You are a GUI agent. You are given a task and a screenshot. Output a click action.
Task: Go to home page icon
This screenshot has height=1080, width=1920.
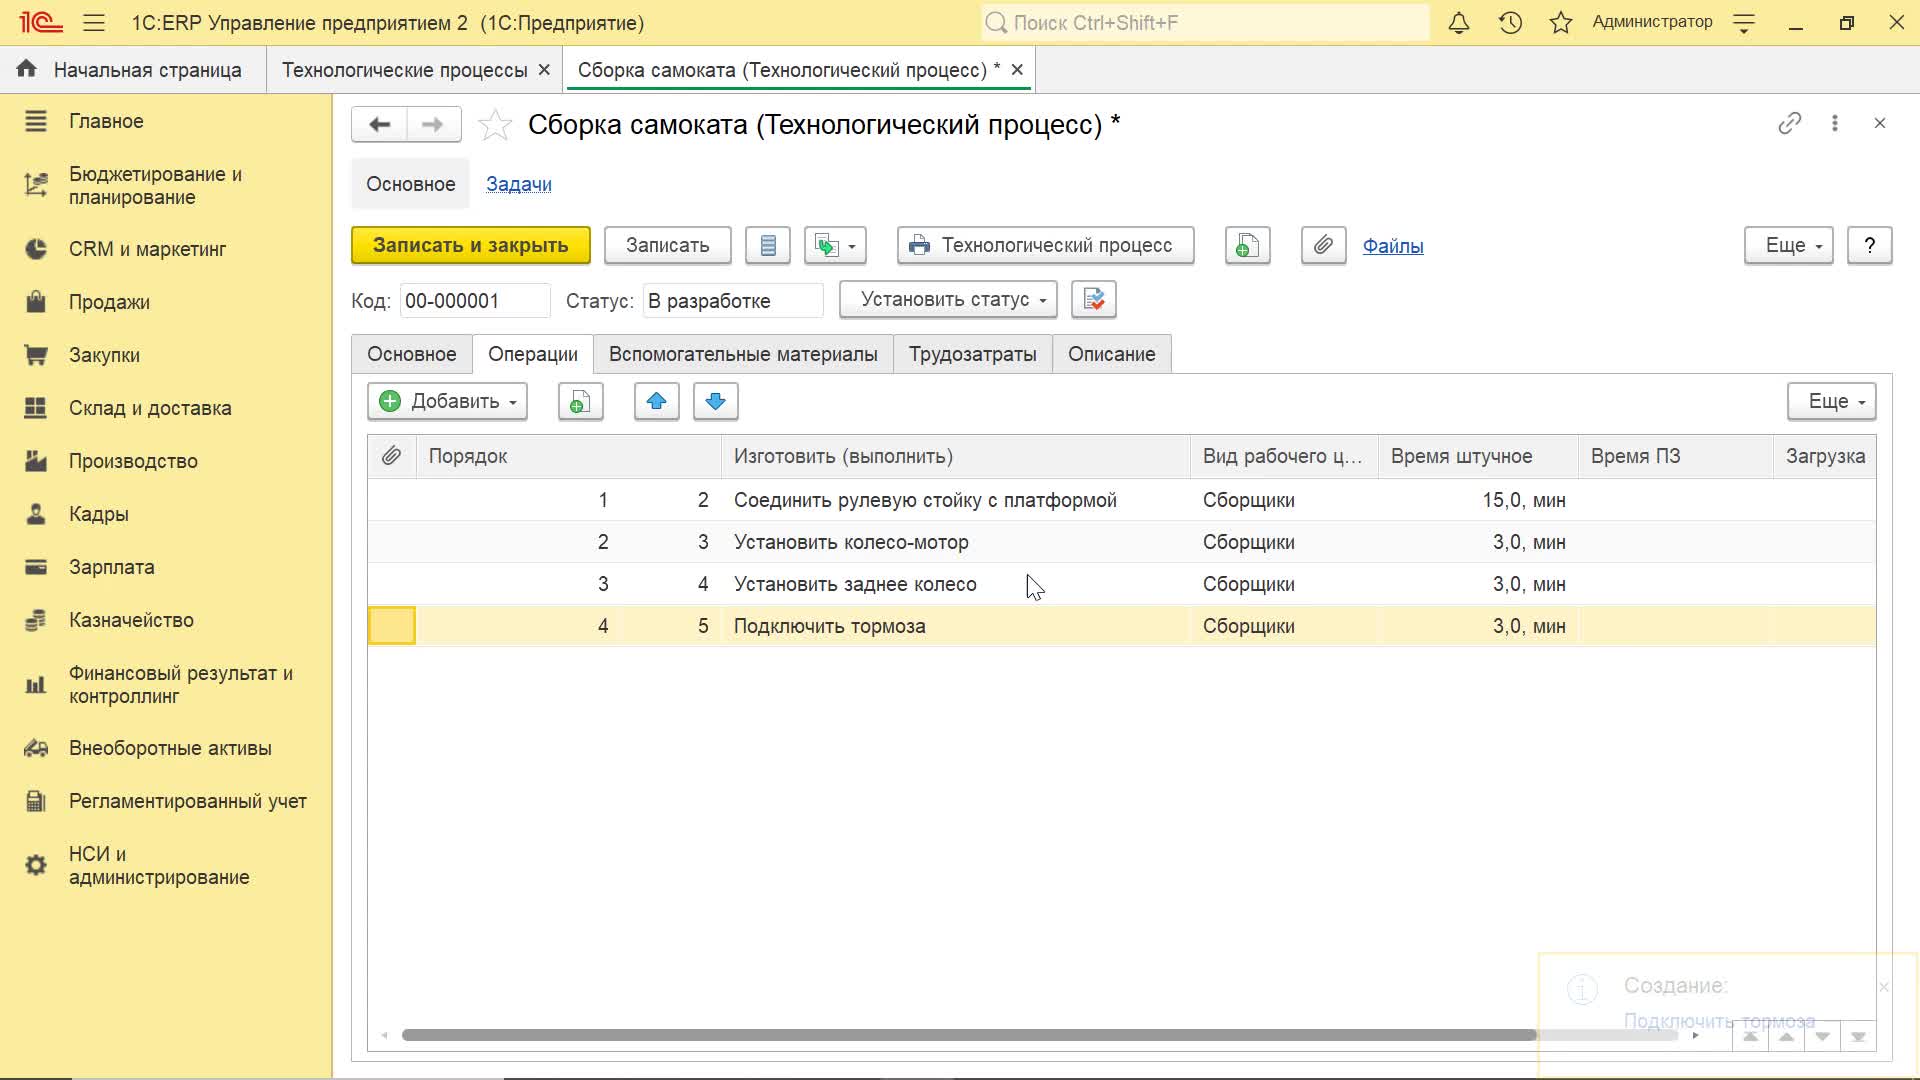tap(27, 69)
